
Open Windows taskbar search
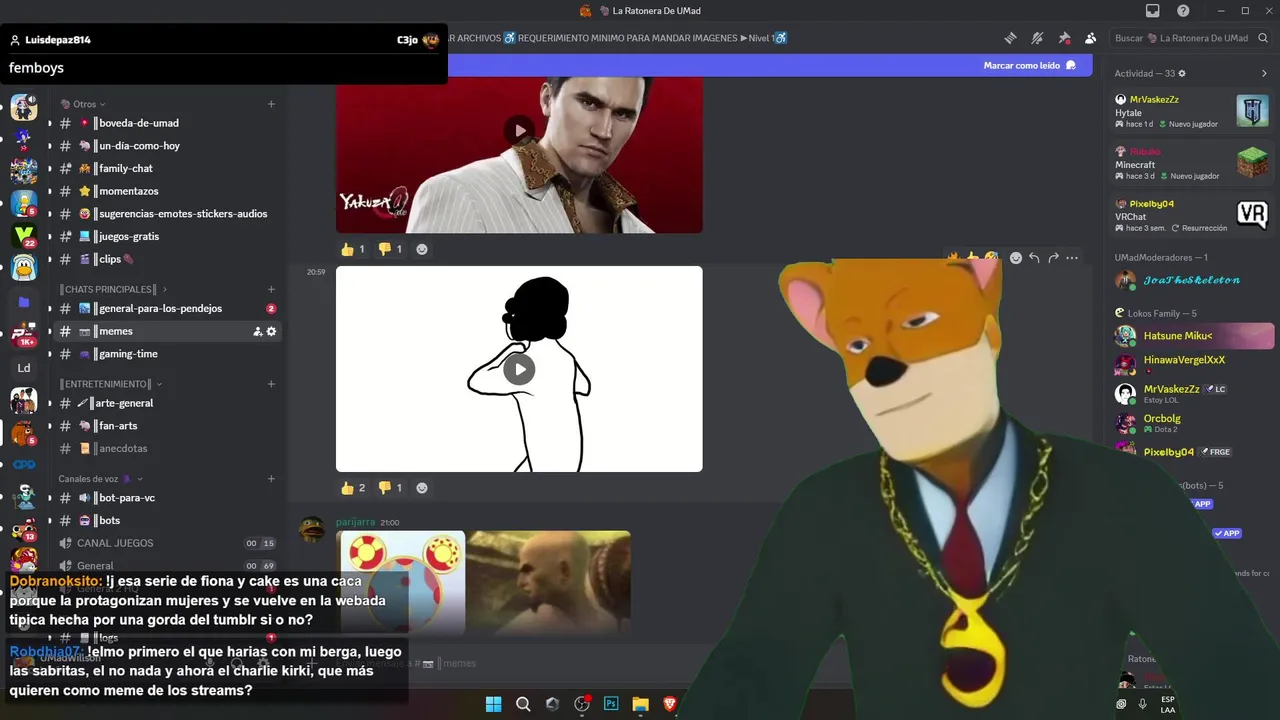(522, 704)
